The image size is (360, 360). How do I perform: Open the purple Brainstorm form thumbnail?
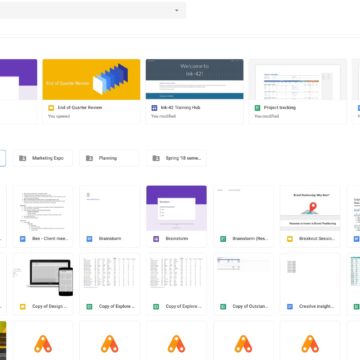(x=176, y=208)
